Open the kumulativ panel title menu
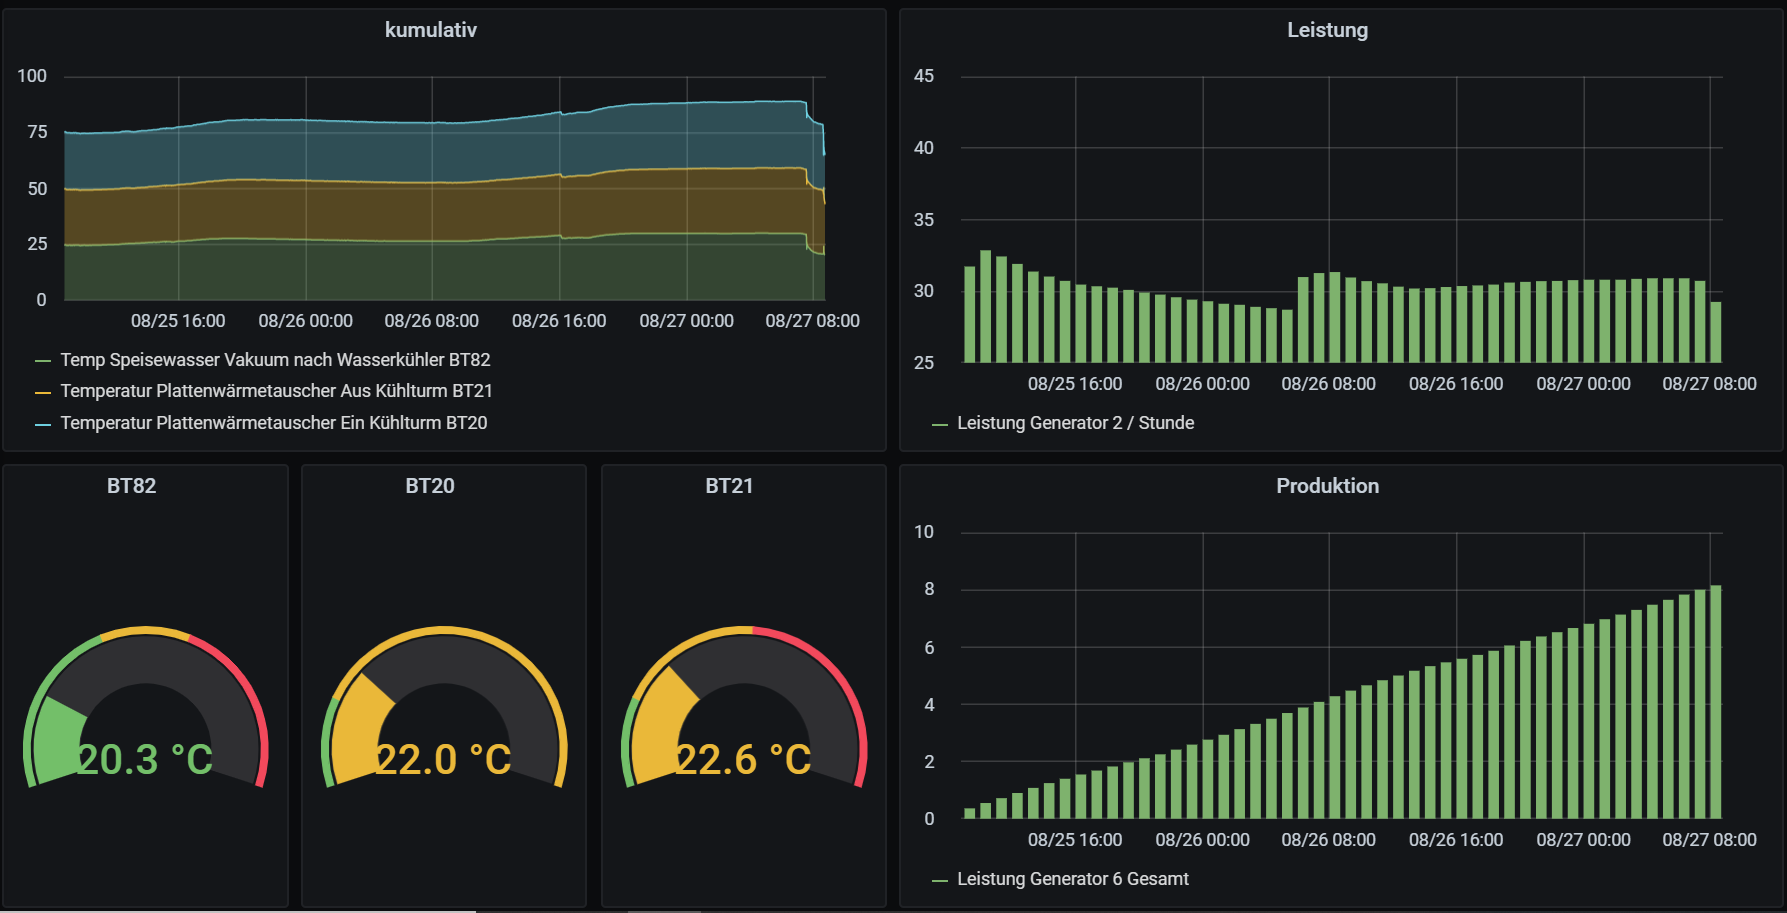The width and height of the screenshot is (1787, 913). (x=430, y=30)
